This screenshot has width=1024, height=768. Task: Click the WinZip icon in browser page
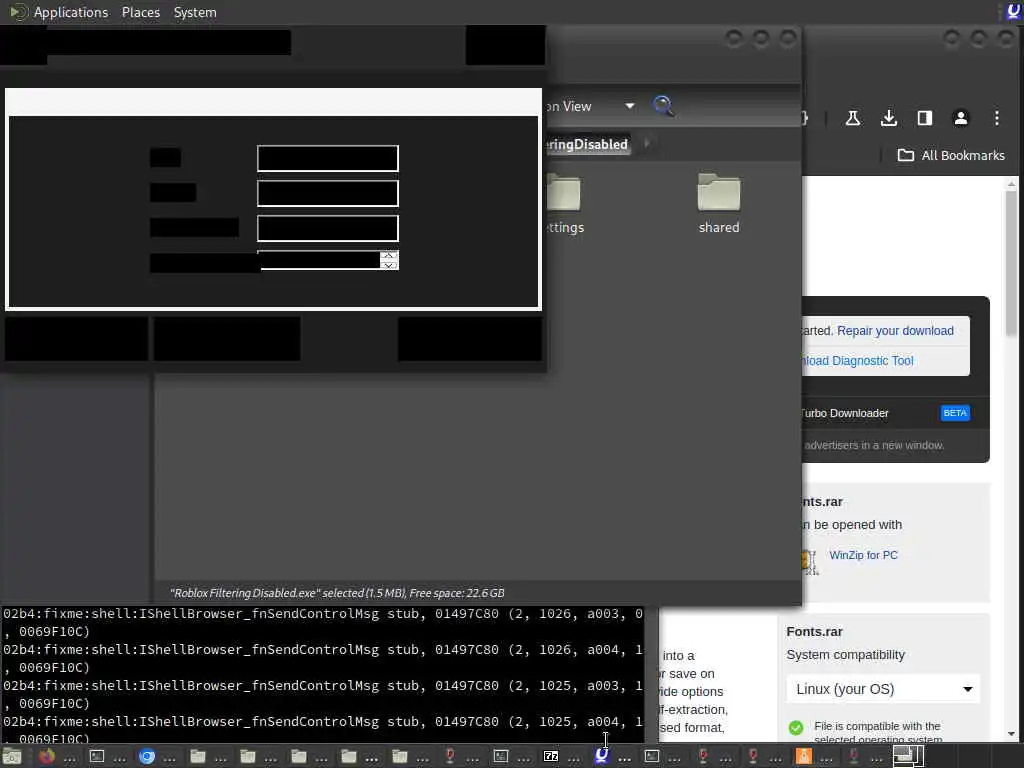tap(810, 562)
